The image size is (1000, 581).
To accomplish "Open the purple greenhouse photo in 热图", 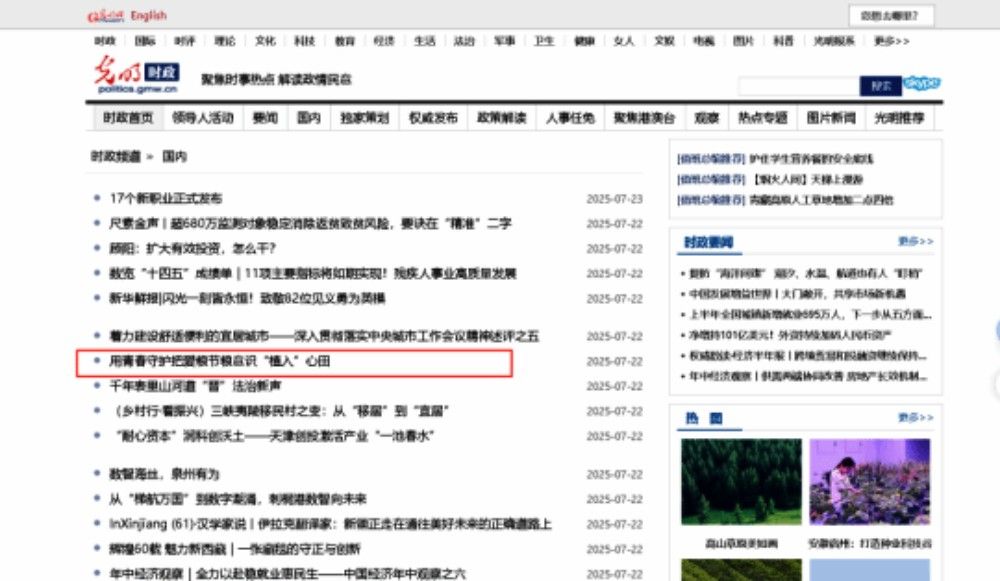I will pyautogui.click(x=870, y=481).
